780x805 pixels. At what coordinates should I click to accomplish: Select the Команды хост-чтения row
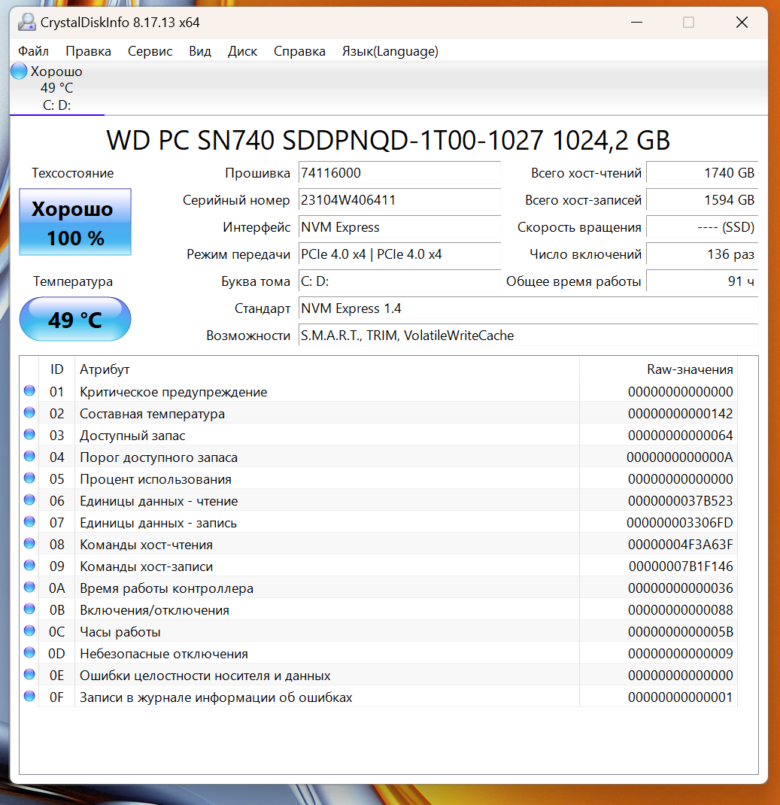pyautogui.click(x=378, y=545)
